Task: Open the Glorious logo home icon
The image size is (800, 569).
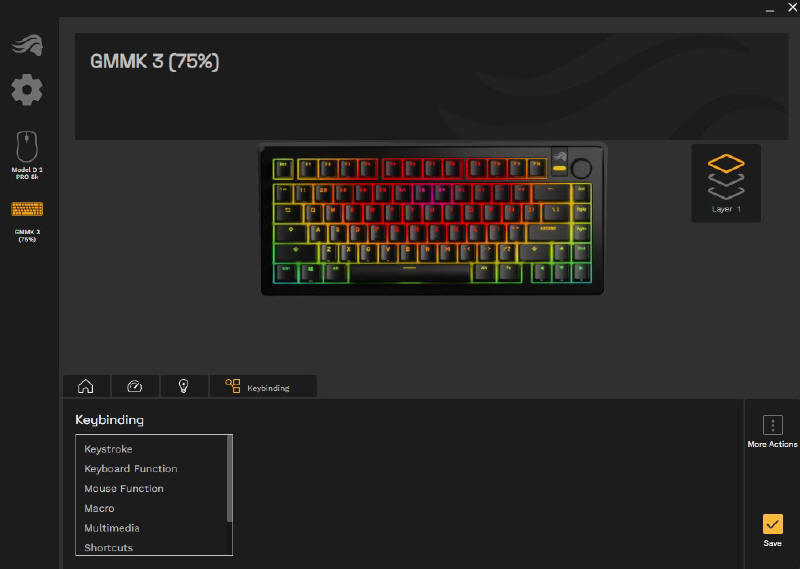Action: (27, 45)
